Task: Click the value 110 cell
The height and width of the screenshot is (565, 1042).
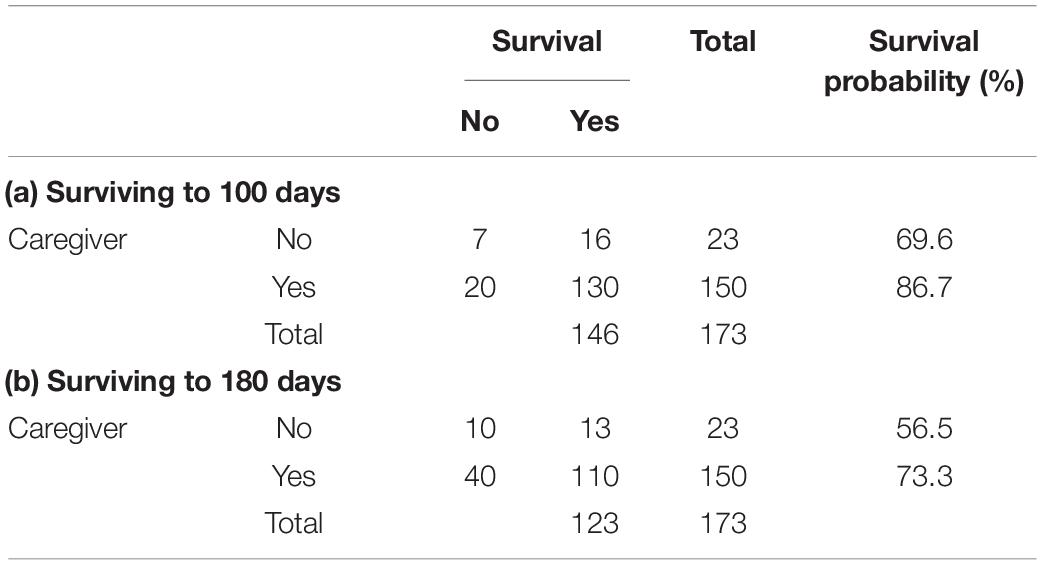Action: 595,476
